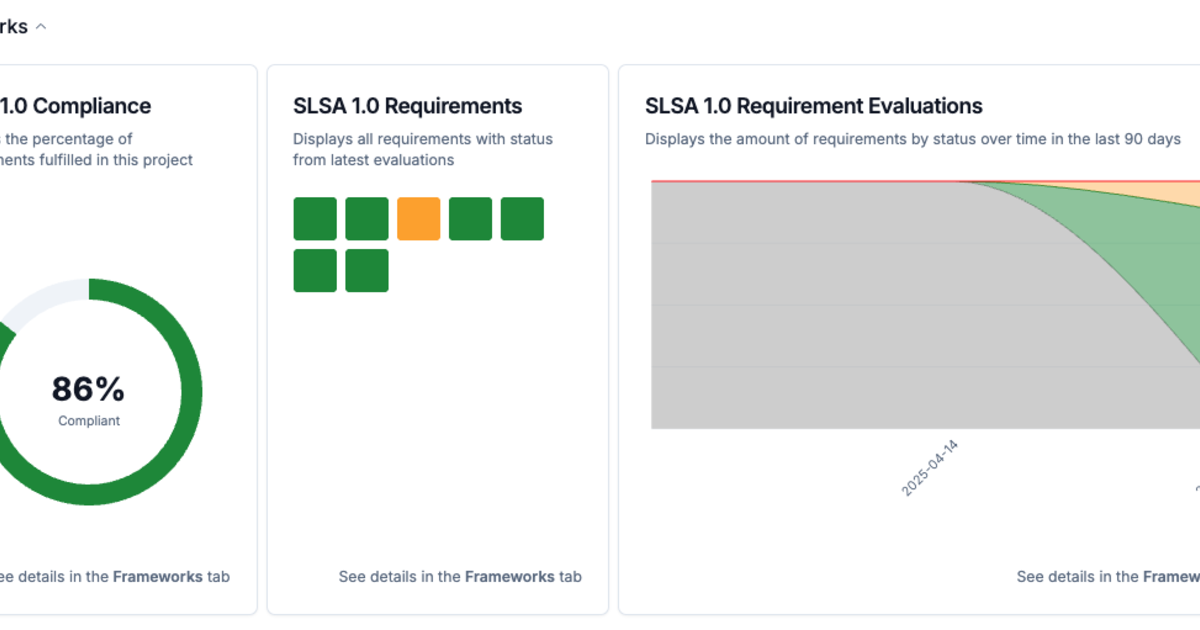The width and height of the screenshot is (1200, 630).
Task: Click the SLSA 1.0 Requirement Evaluations heading
Action: click(x=814, y=106)
